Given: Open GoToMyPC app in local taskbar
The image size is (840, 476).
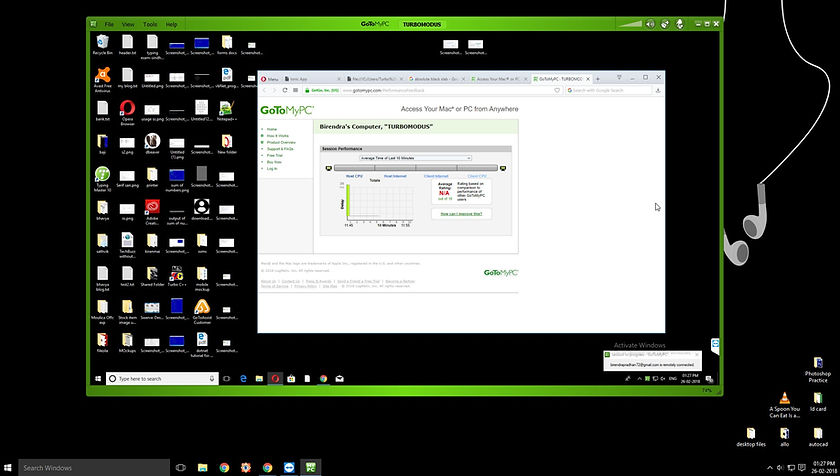Looking at the screenshot, I should pos(310,467).
